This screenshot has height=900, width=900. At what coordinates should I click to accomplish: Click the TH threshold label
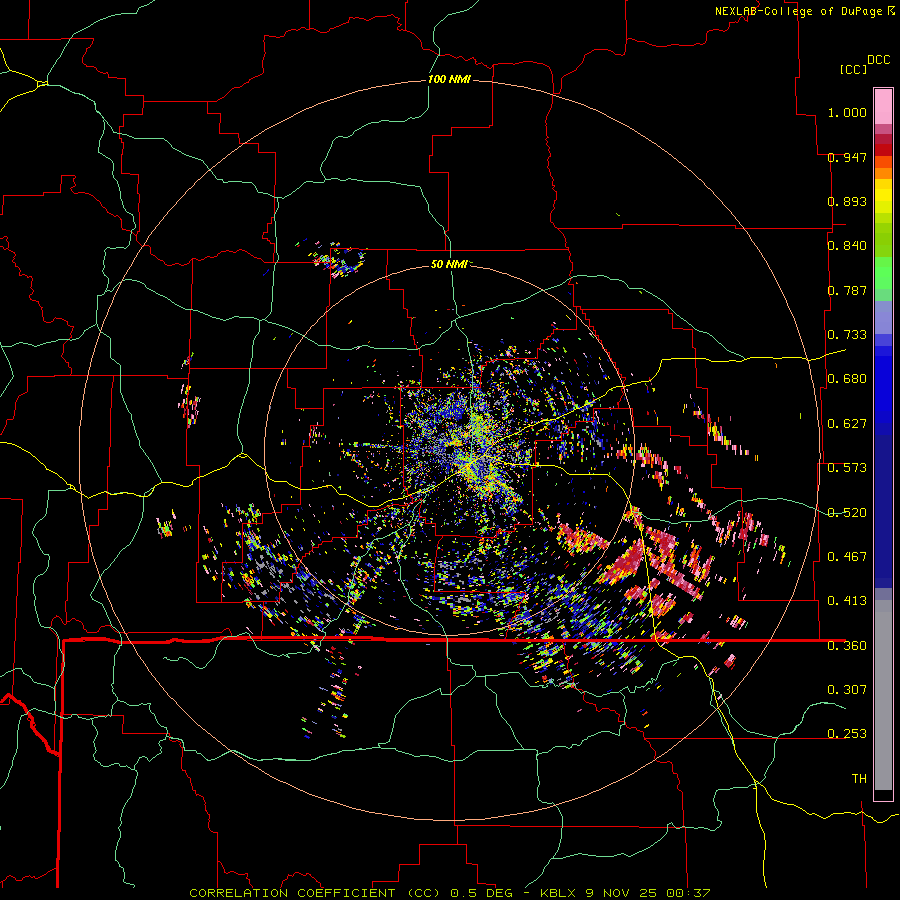[x=859, y=779]
